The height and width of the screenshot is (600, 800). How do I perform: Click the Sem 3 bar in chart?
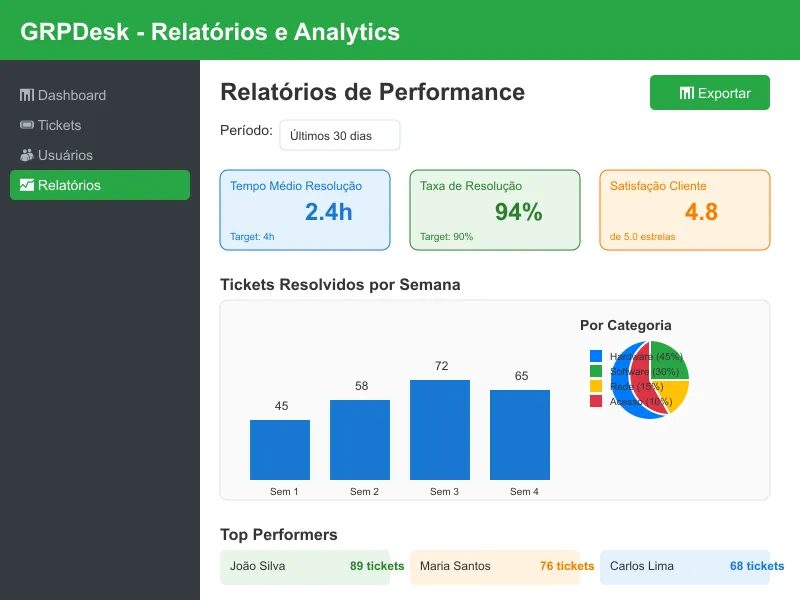point(440,430)
